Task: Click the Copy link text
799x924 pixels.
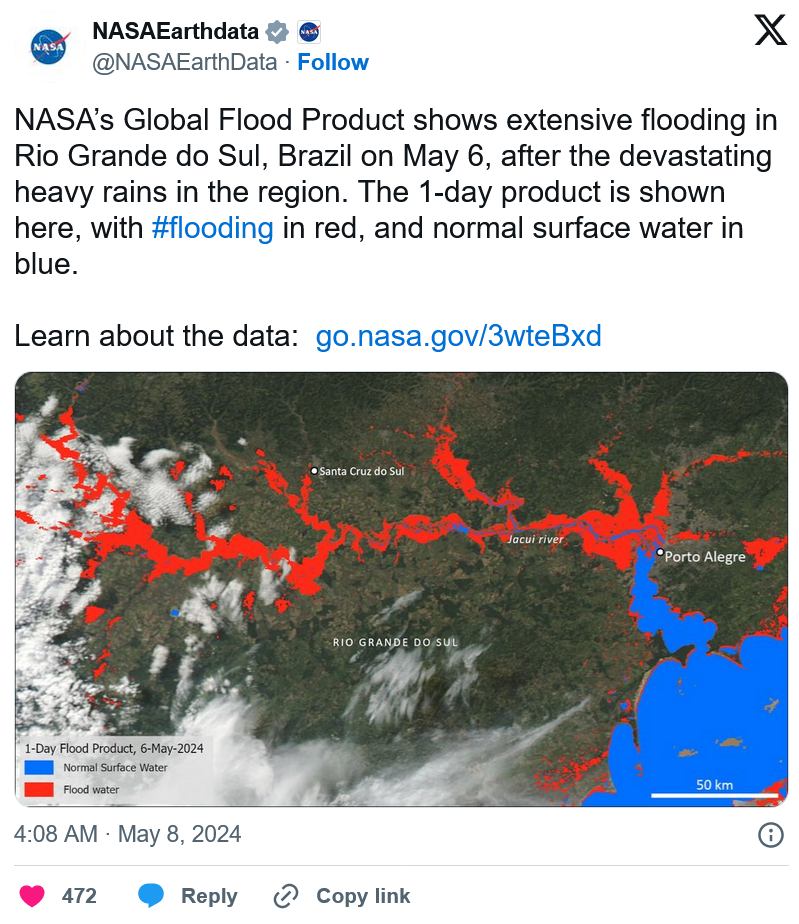Action: pyautogui.click(x=363, y=896)
